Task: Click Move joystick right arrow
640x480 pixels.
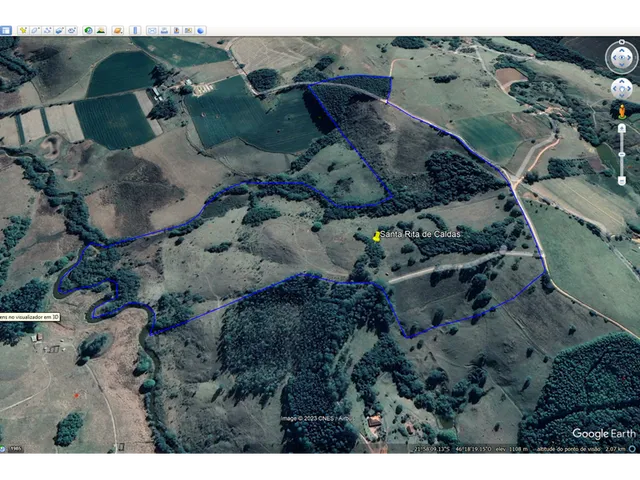Action: 629,89
